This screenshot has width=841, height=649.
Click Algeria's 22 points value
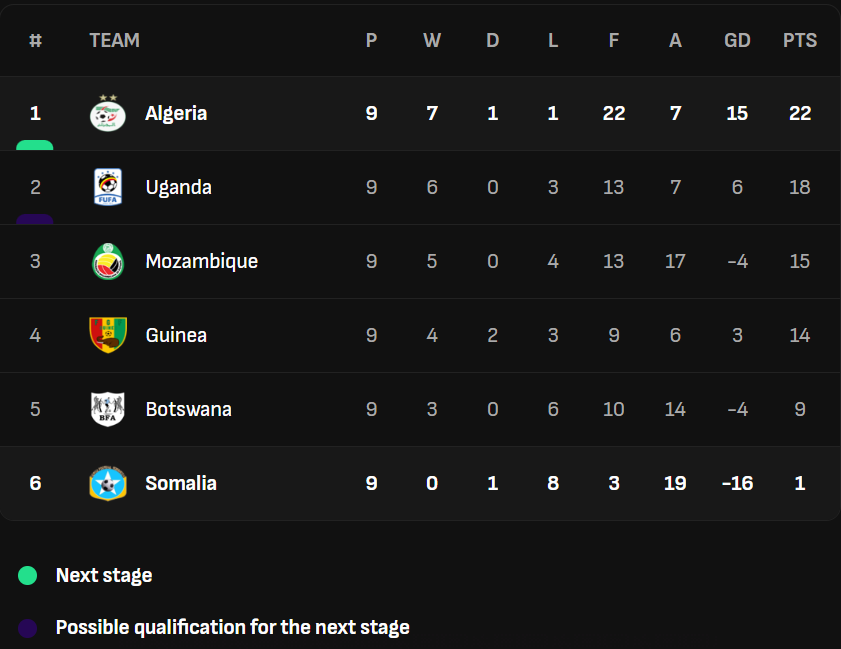coord(799,113)
